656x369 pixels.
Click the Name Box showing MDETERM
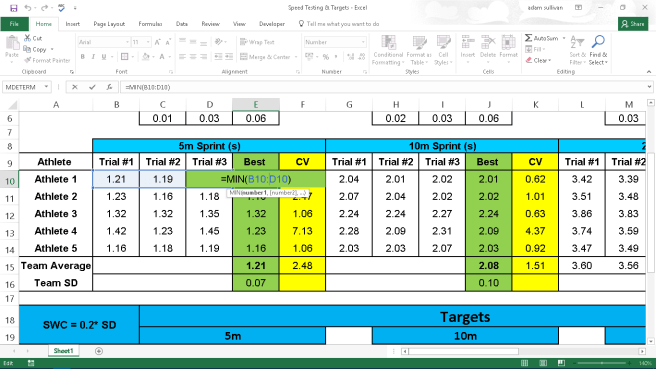(26, 87)
